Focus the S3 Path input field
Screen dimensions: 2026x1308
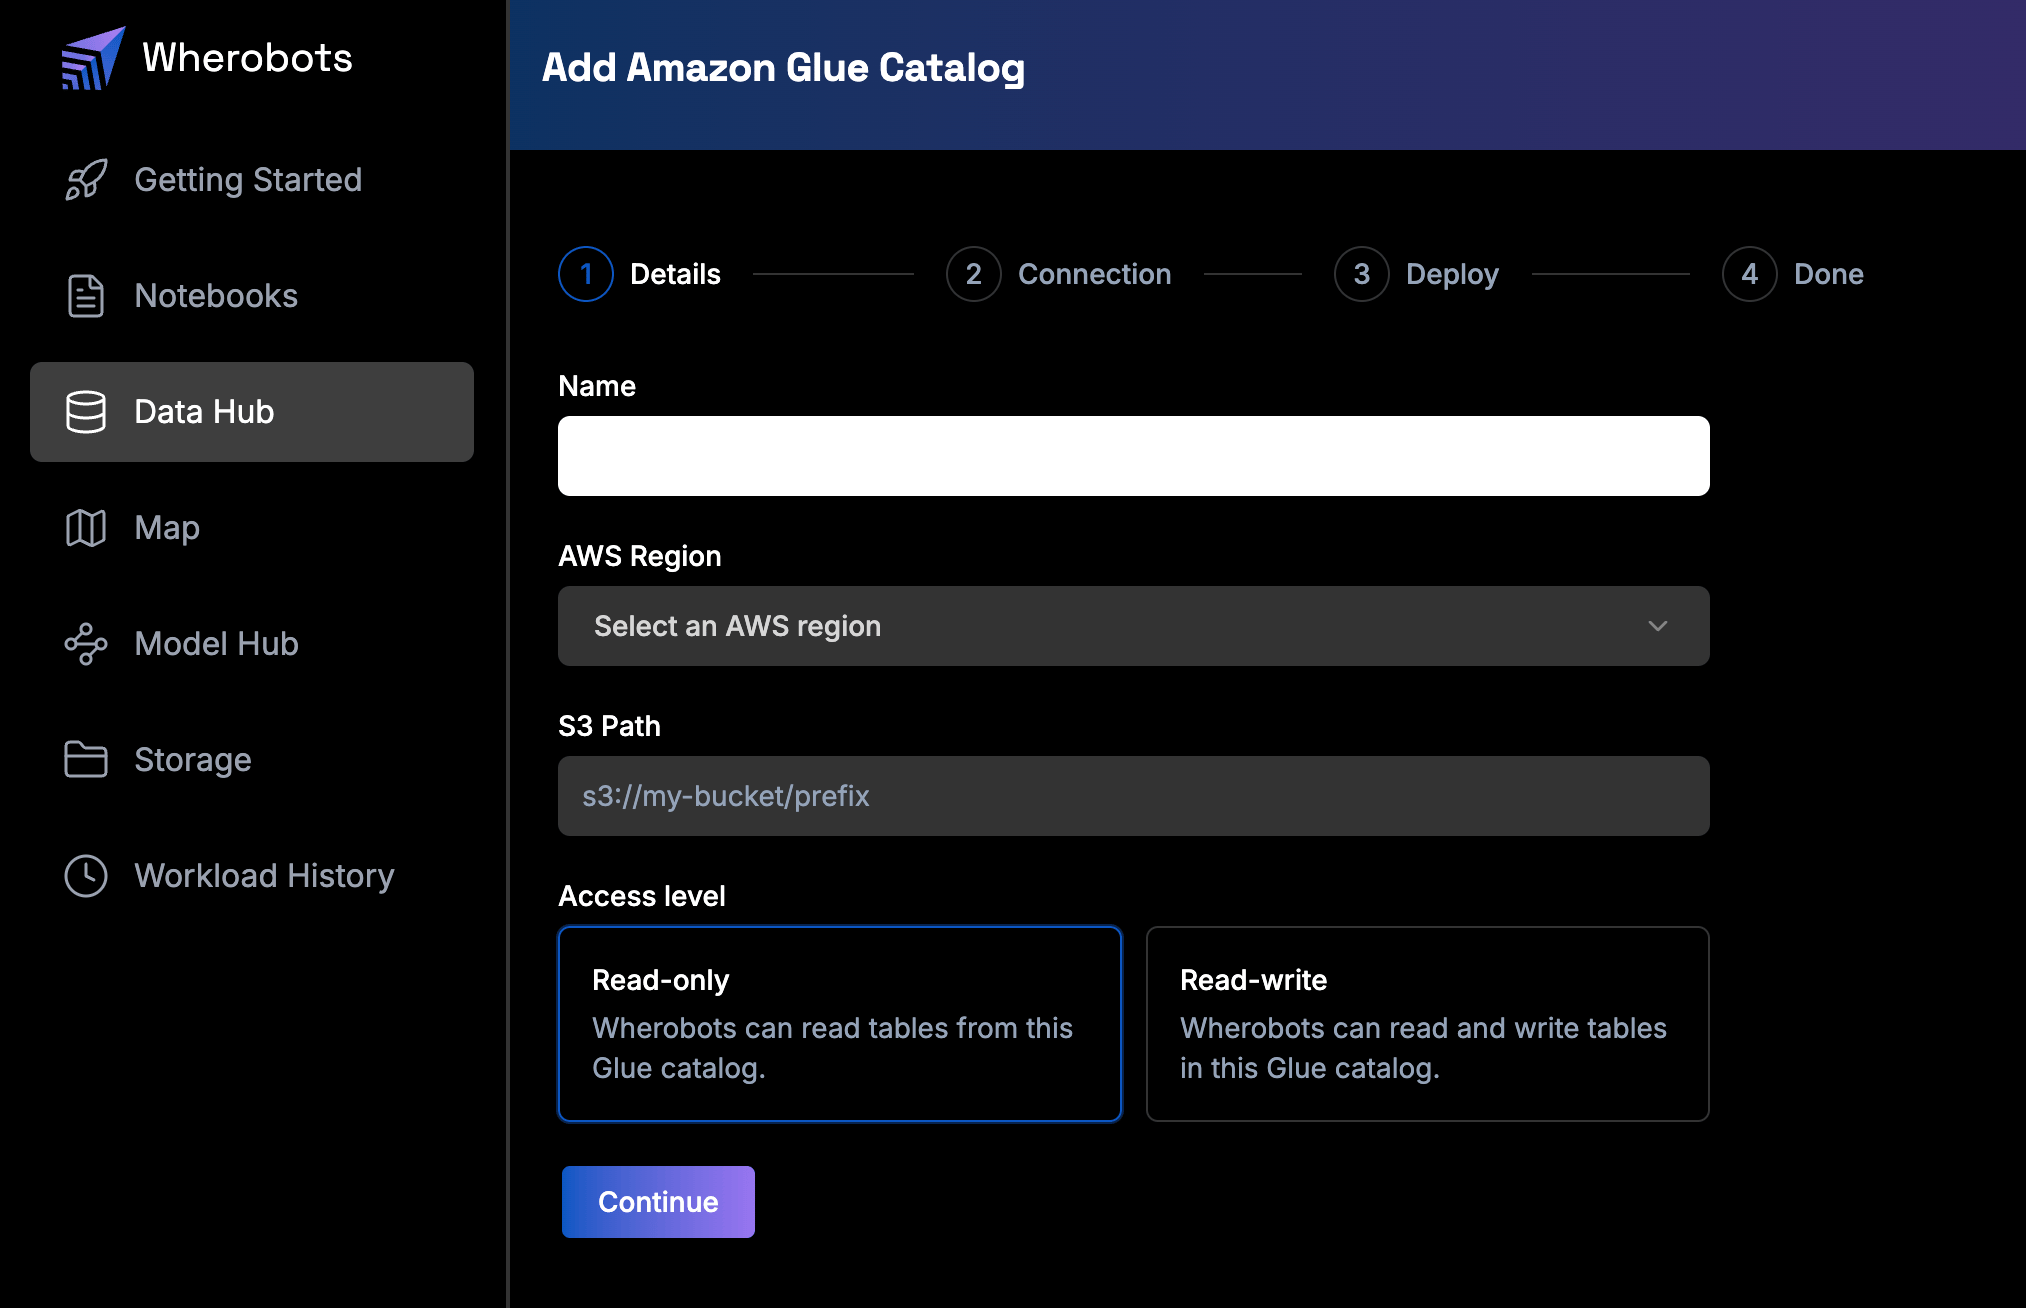1134,796
